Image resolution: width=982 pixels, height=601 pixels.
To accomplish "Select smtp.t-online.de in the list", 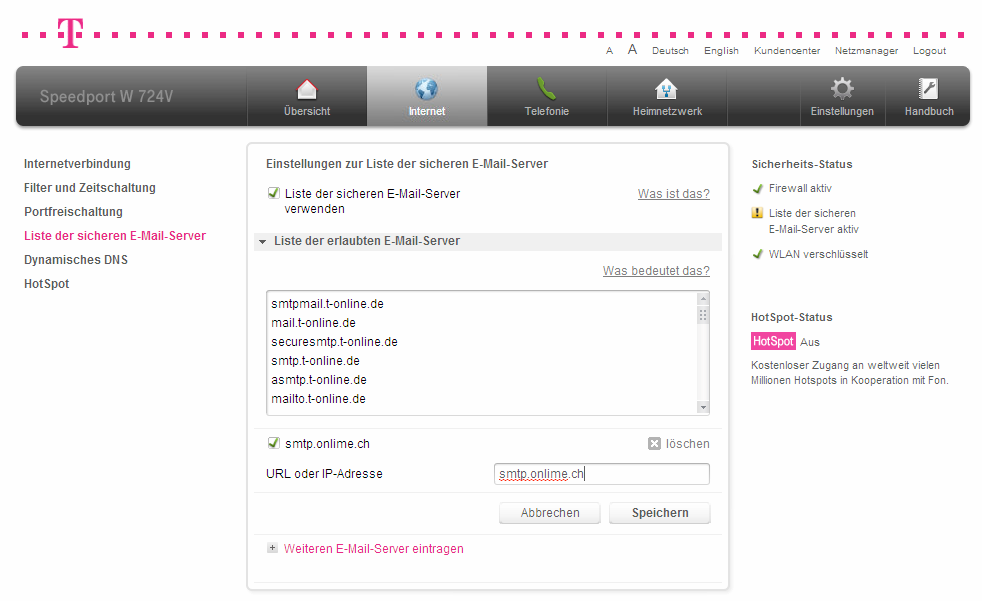I will pos(315,361).
